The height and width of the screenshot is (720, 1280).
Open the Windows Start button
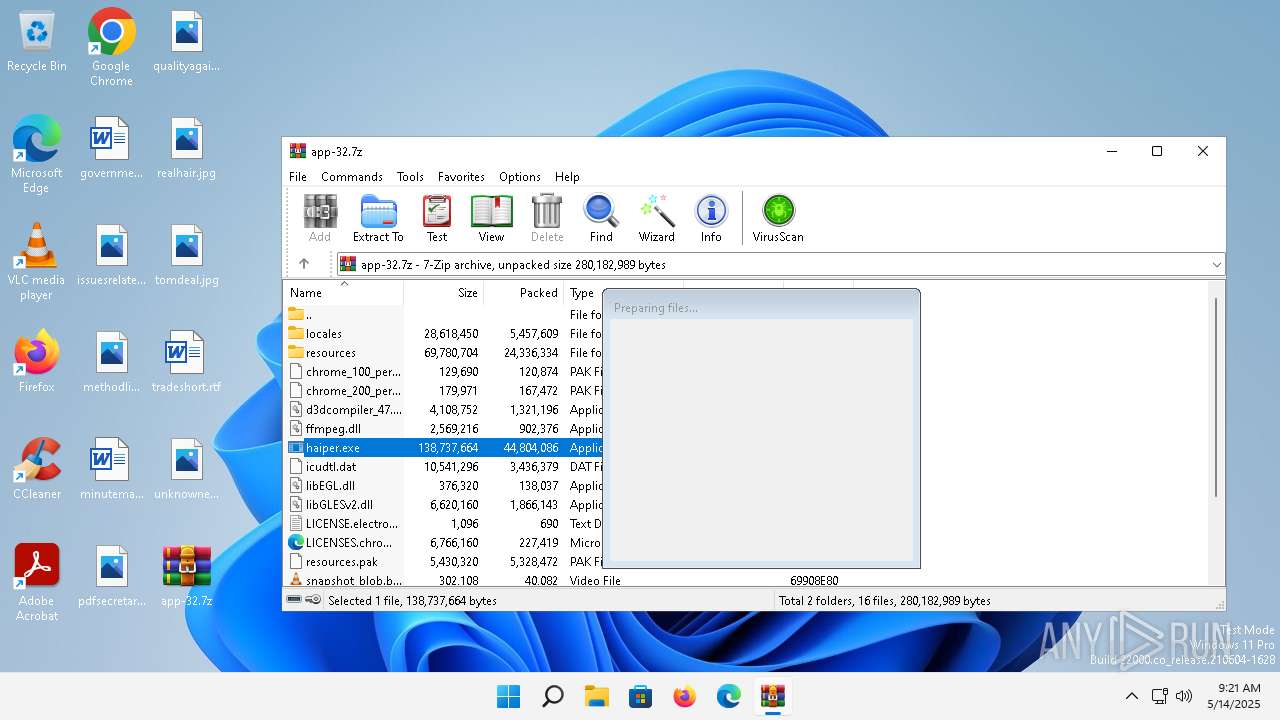(508, 696)
